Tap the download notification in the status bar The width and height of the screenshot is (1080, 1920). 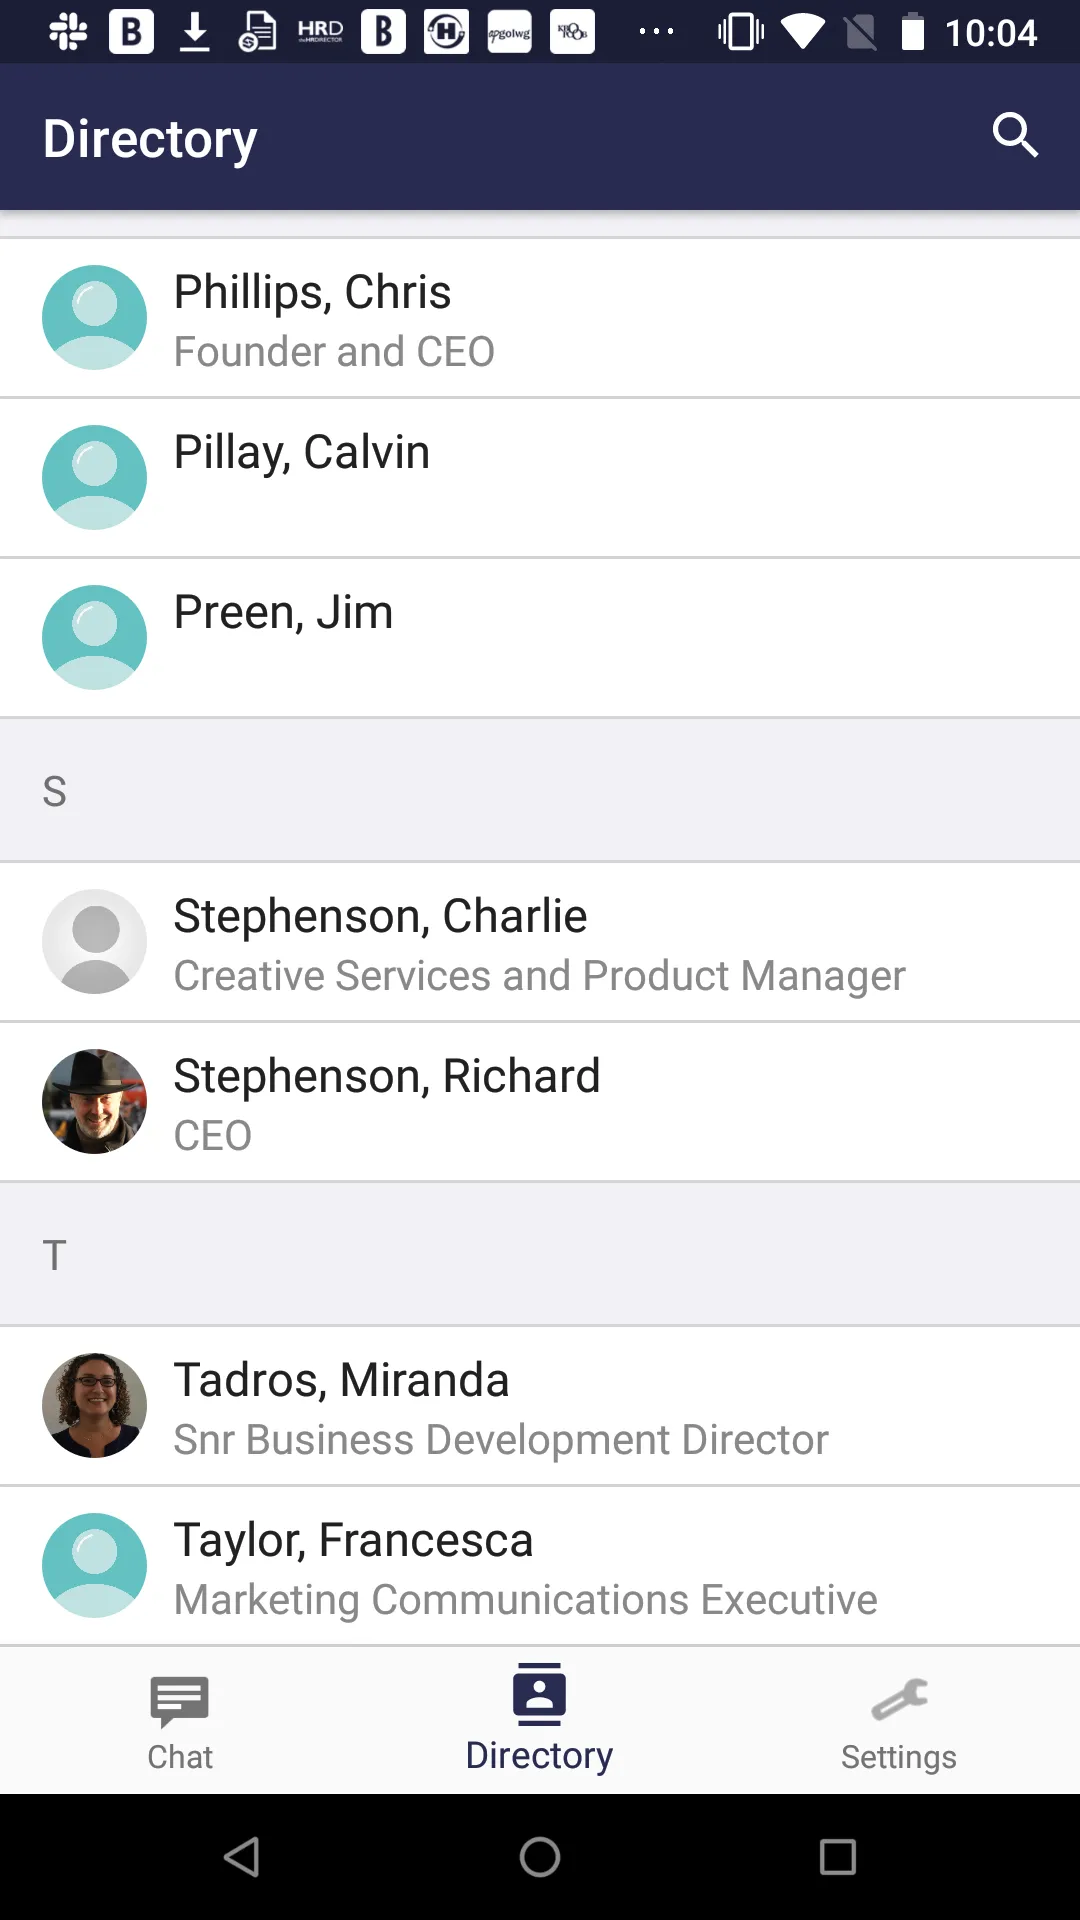[195, 32]
